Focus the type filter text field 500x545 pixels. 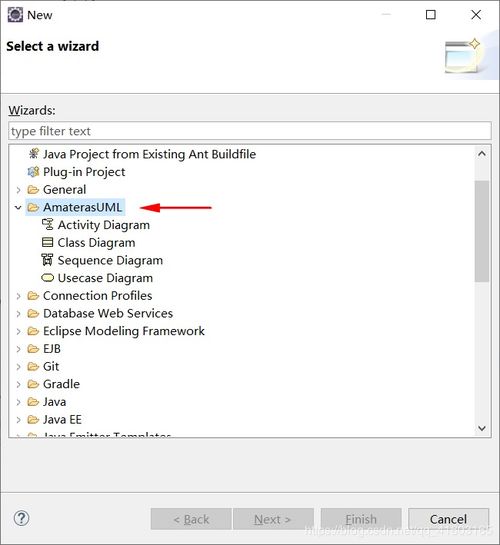click(249, 131)
